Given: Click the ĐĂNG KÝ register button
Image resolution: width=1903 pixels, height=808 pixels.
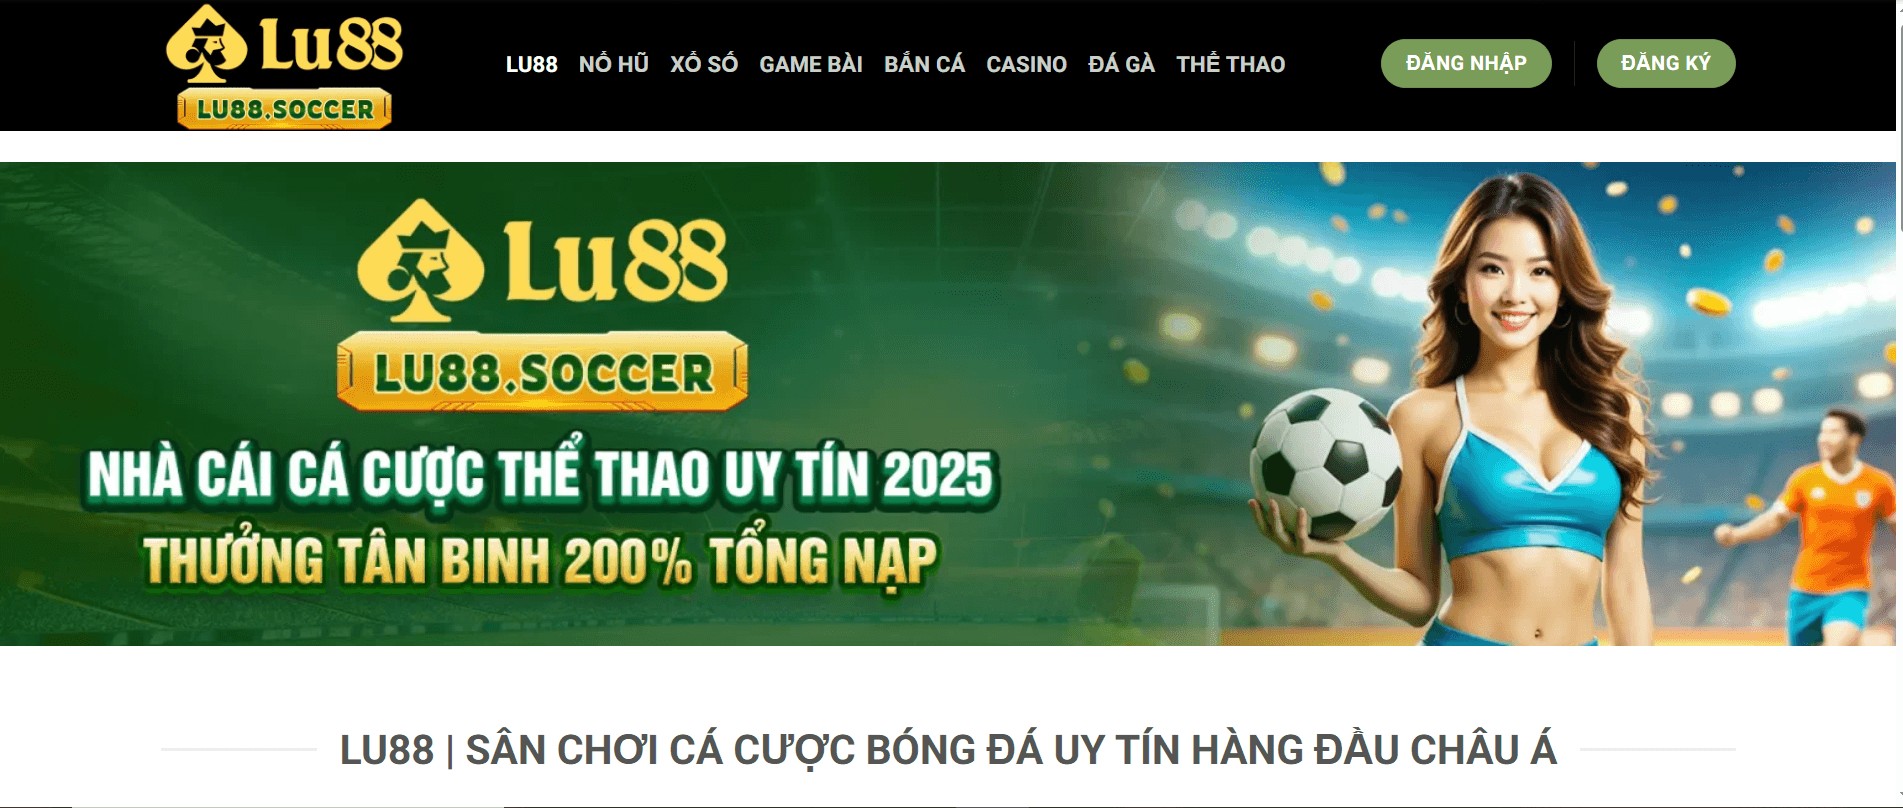Looking at the screenshot, I should pos(1666,63).
